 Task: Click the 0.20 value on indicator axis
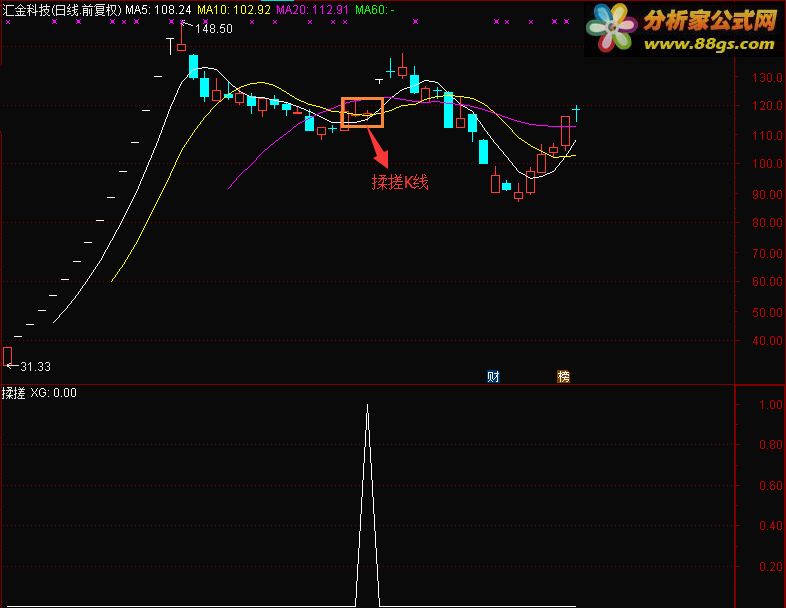tap(770, 567)
